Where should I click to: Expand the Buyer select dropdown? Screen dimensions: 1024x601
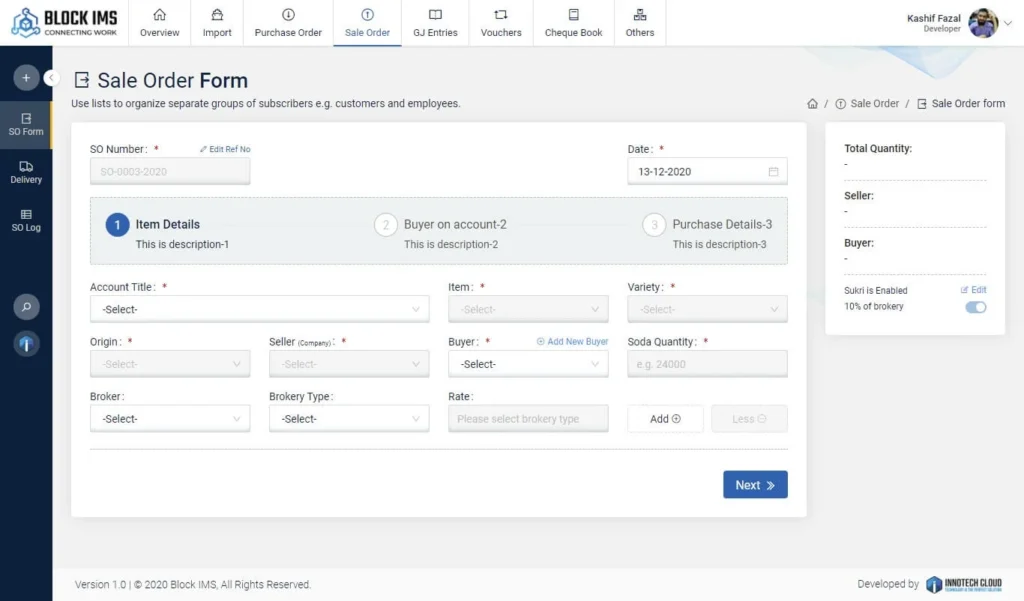(x=528, y=365)
